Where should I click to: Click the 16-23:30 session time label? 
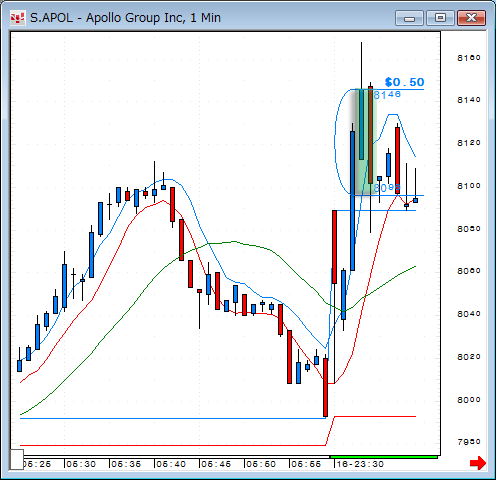pos(360,464)
